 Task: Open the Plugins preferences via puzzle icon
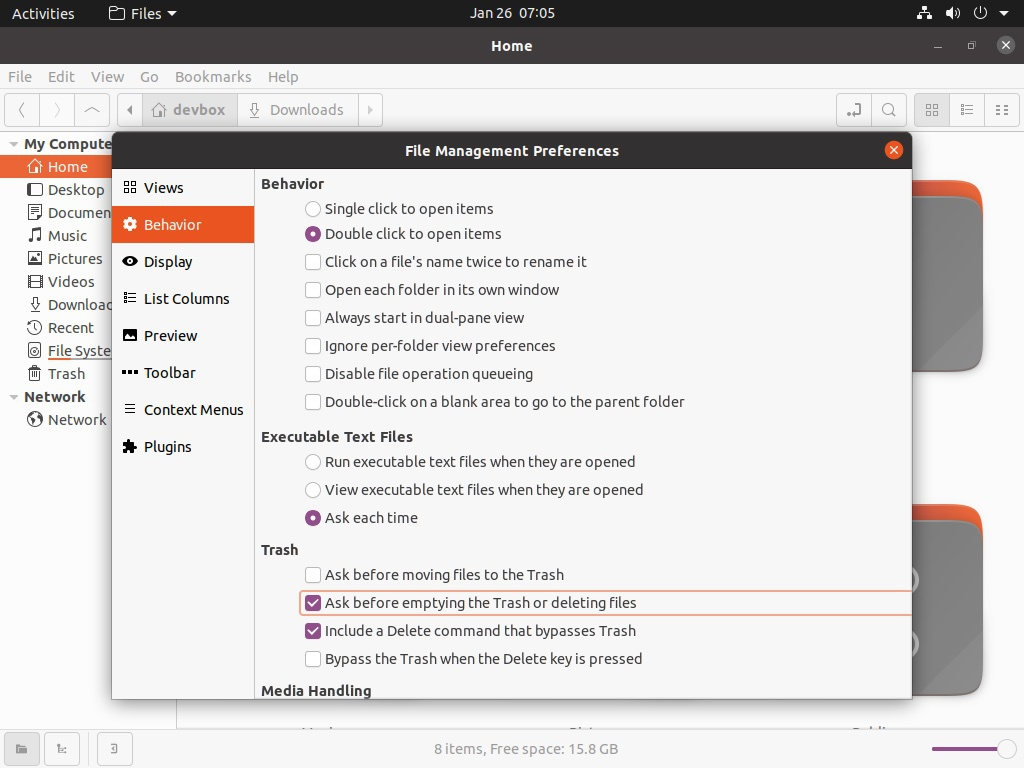point(165,446)
